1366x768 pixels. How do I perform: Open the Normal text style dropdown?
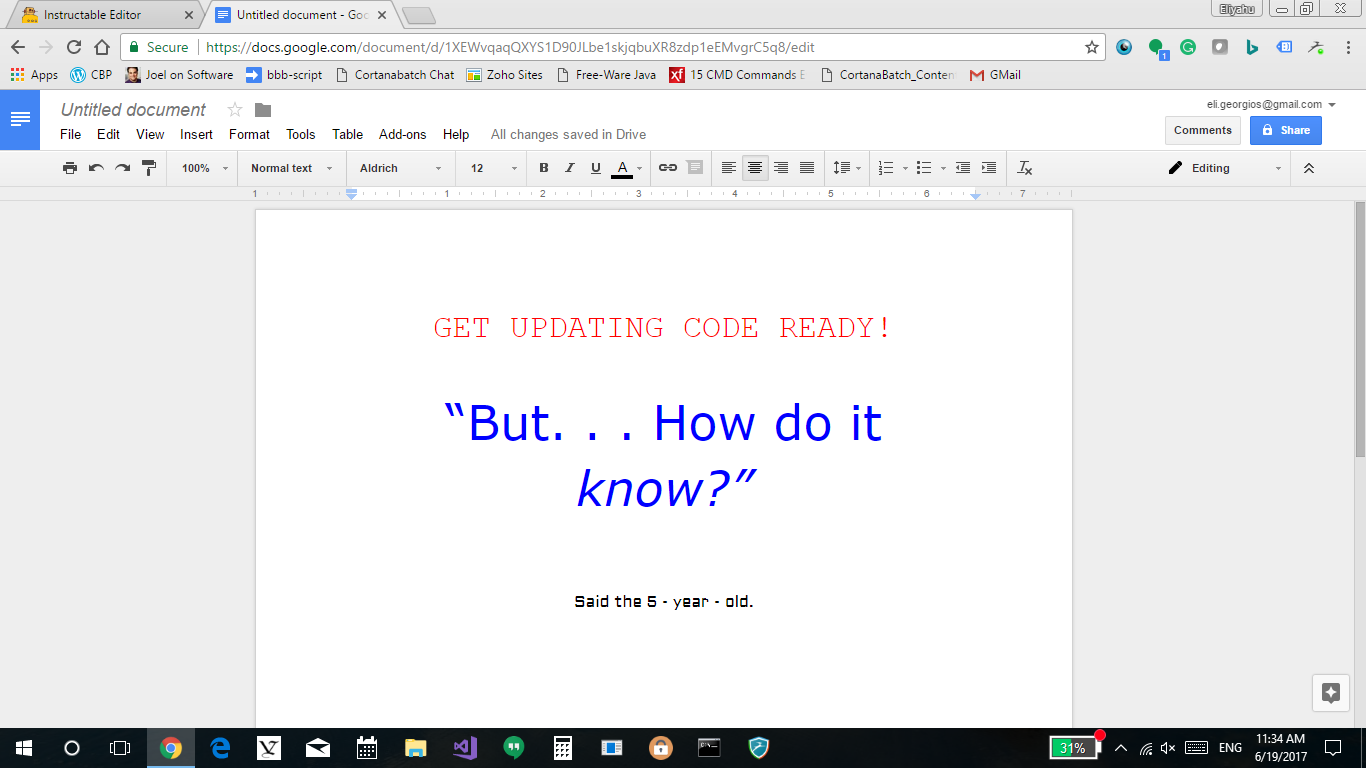(x=291, y=168)
